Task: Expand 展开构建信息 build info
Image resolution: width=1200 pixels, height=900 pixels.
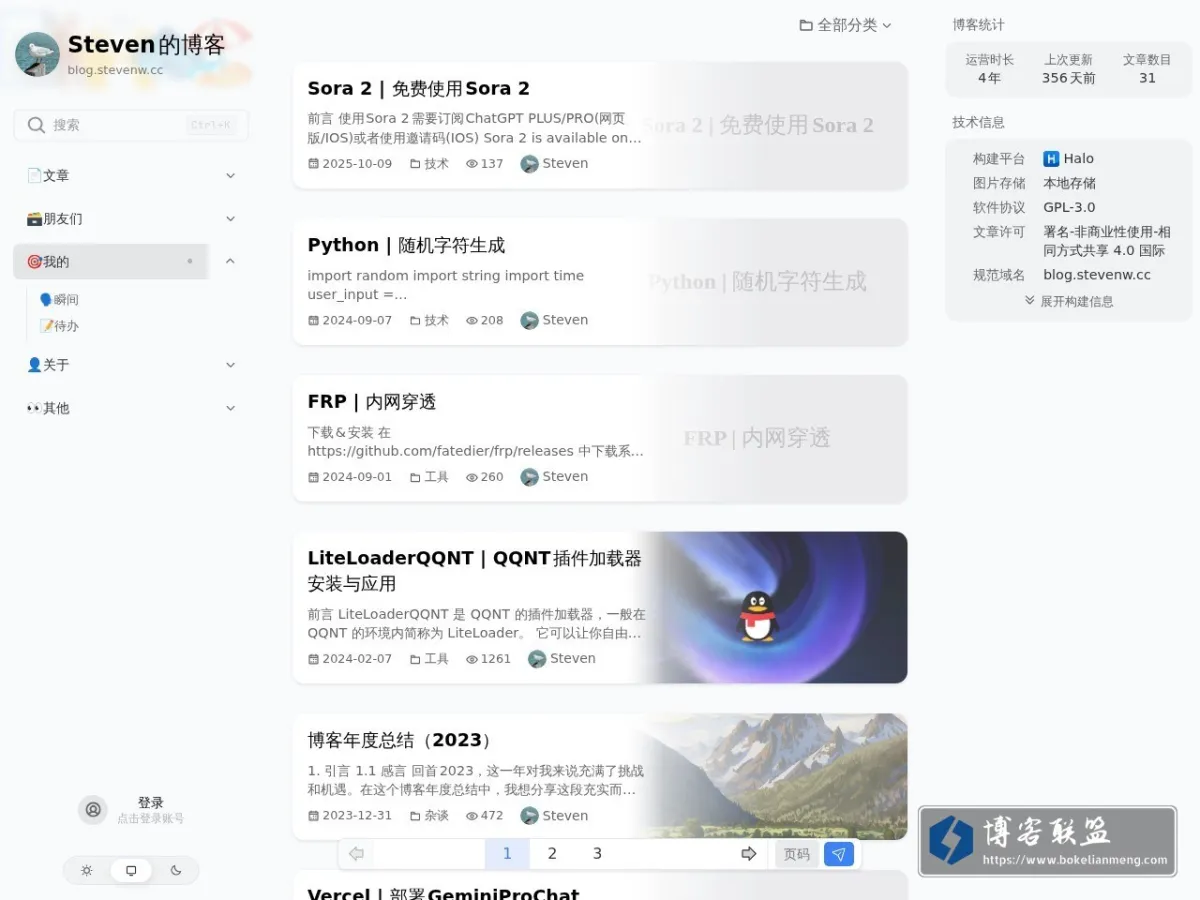Action: pyautogui.click(x=1069, y=301)
